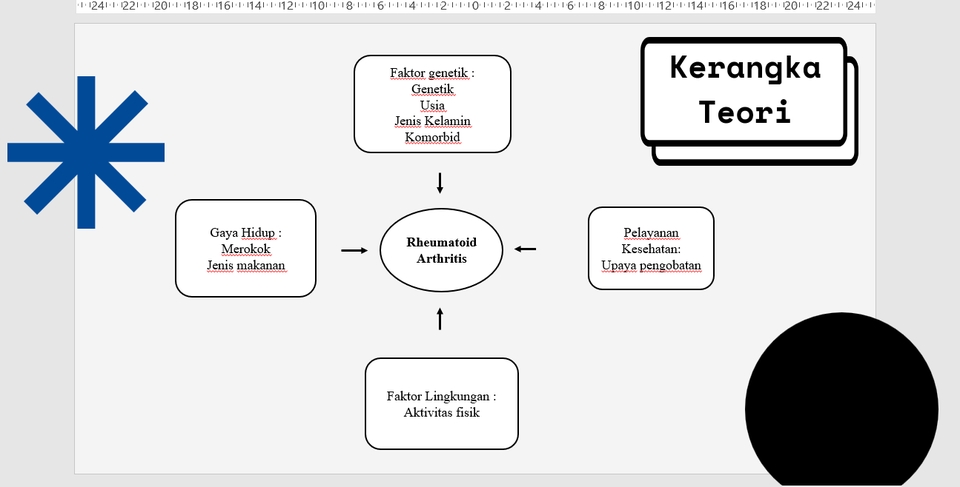Select the Gaya Hidup box

(x=246, y=248)
